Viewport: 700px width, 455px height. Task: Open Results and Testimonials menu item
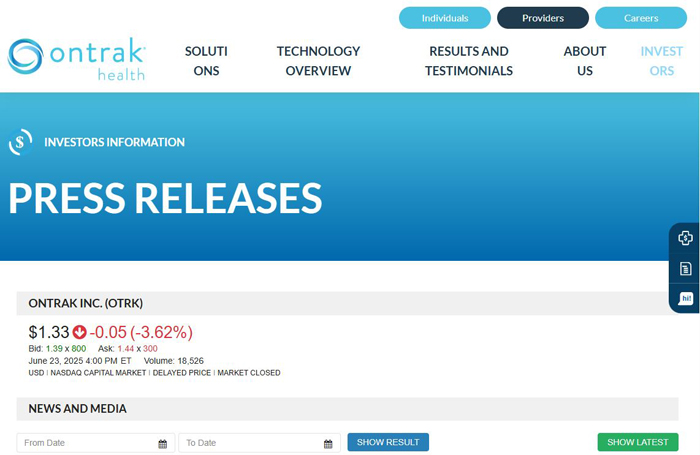(469, 61)
